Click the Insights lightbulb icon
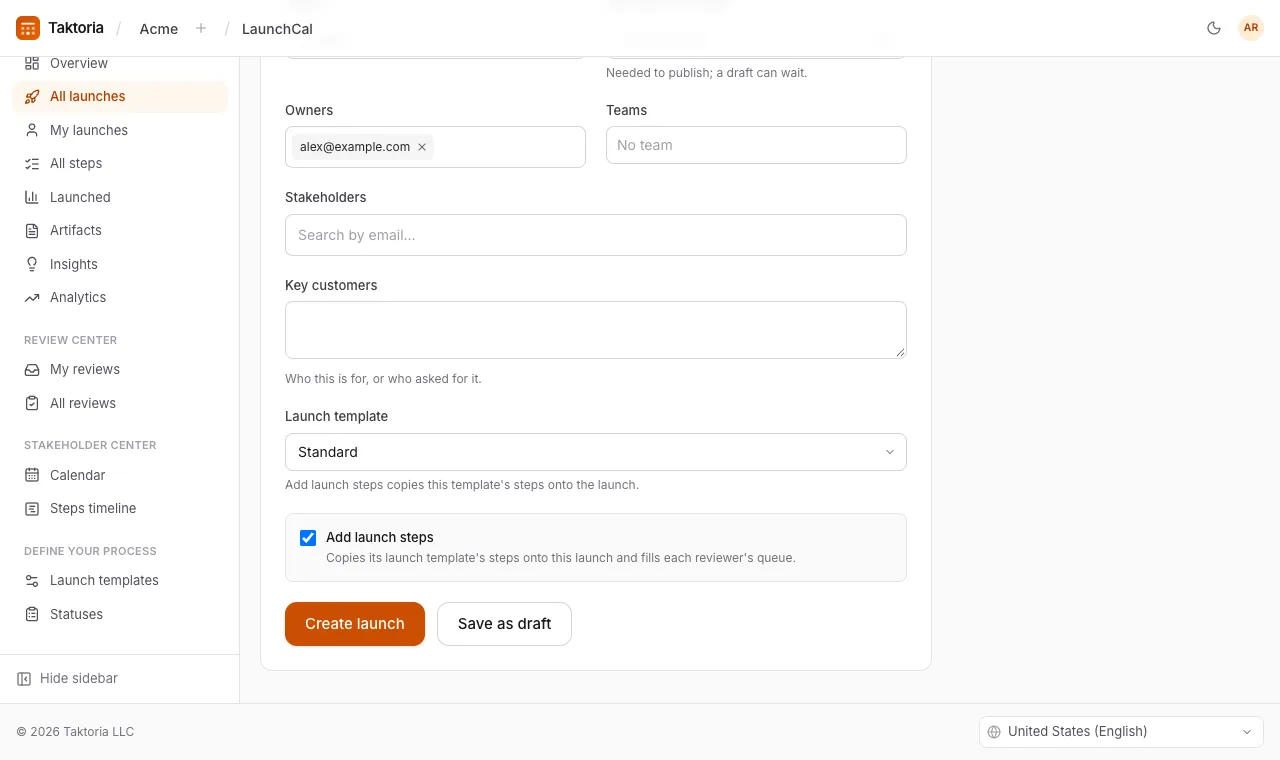Image resolution: width=1280 pixels, height=760 pixels. (32, 264)
